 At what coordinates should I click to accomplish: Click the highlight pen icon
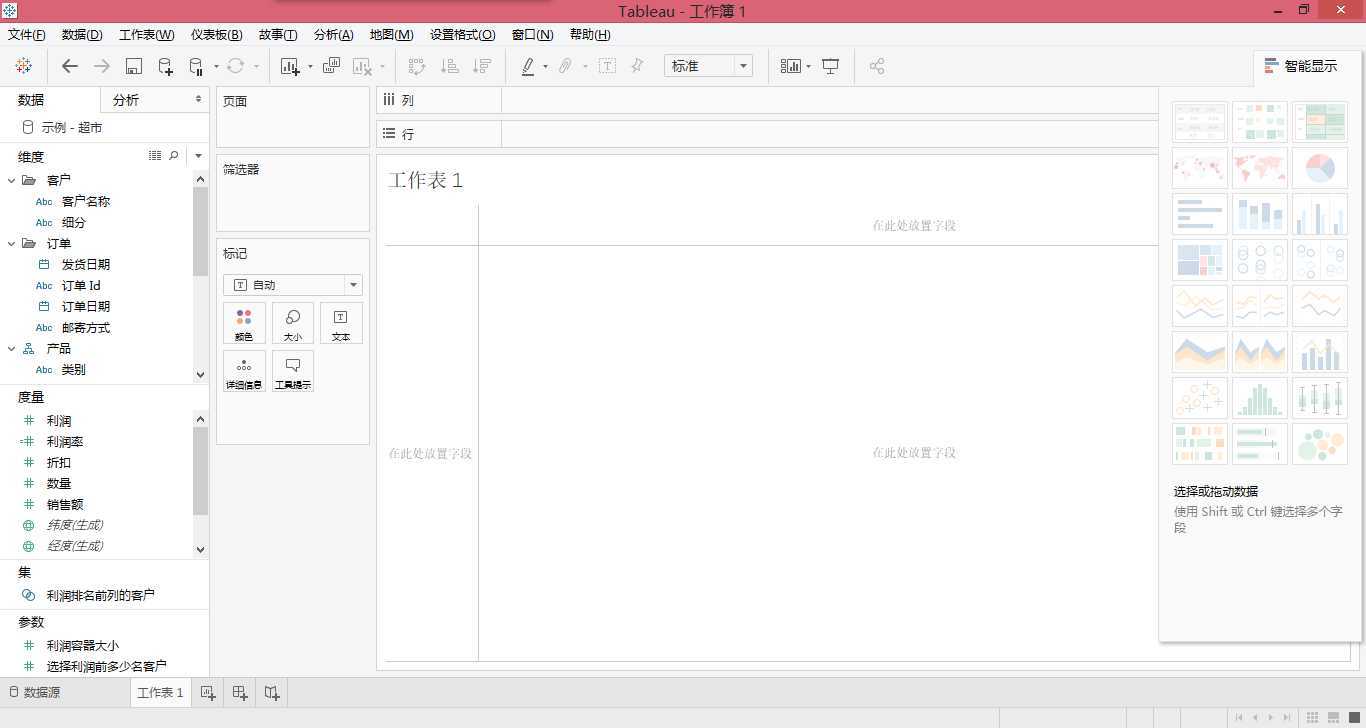tap(528, 66)
